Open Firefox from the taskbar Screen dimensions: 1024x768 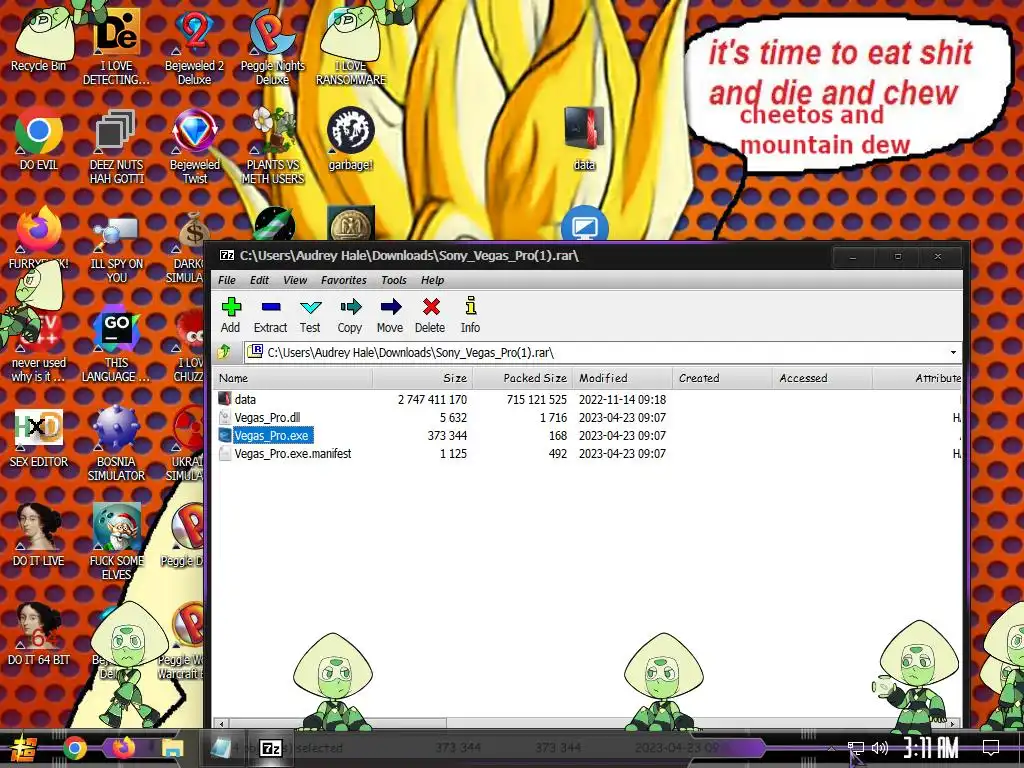pyautogui.click(x=123, y=748)
